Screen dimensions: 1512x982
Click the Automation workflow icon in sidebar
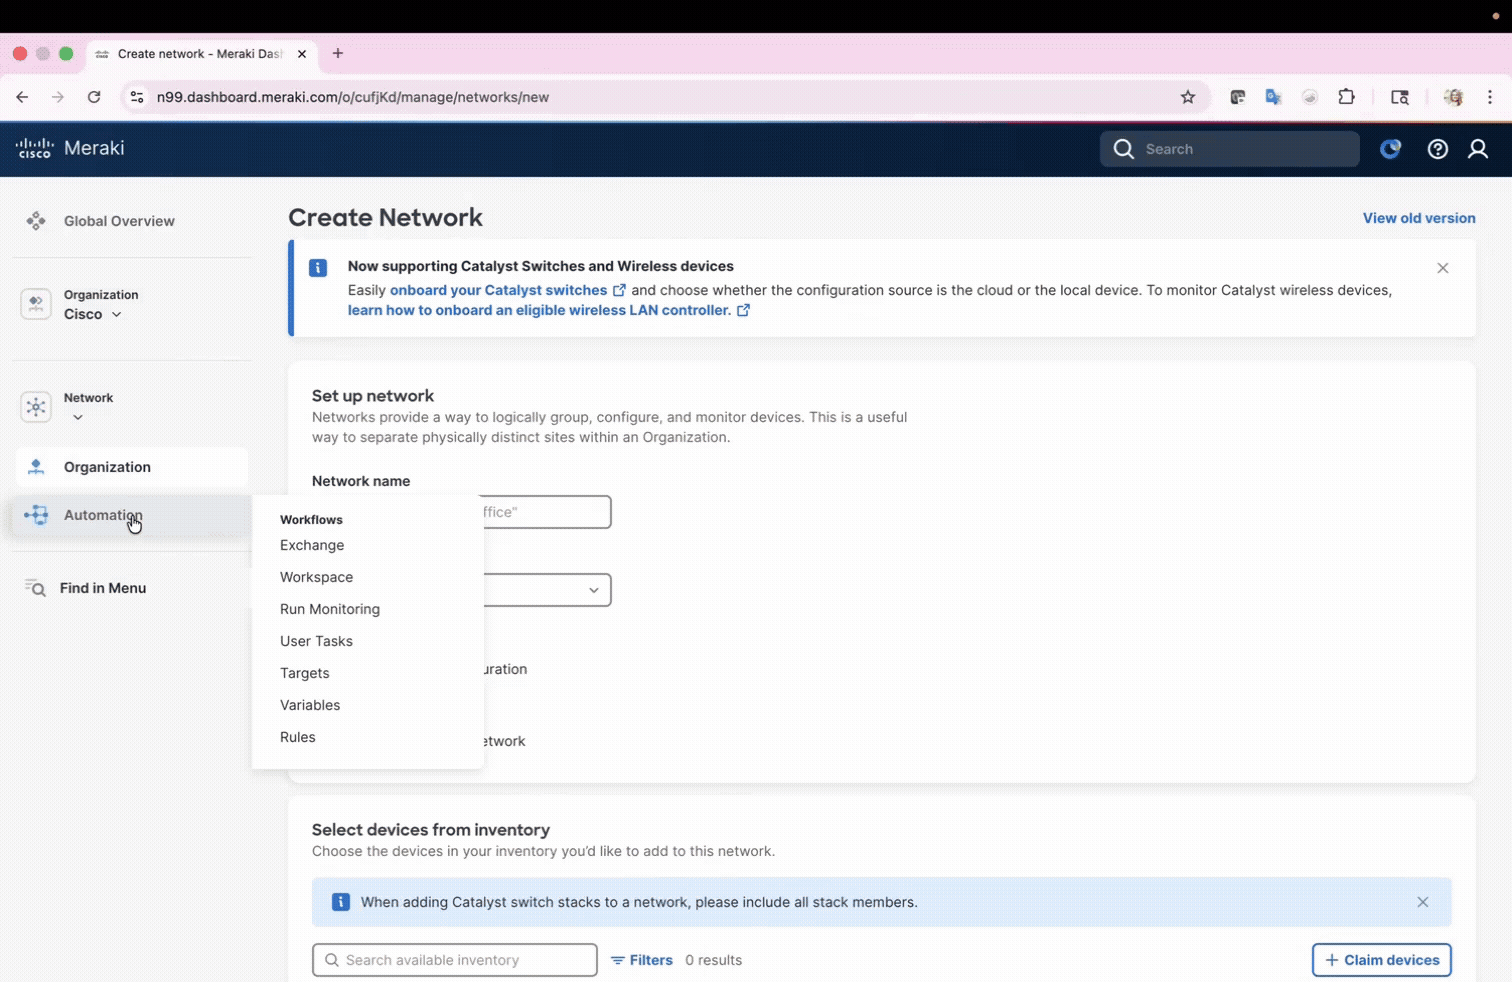[36, 515]
